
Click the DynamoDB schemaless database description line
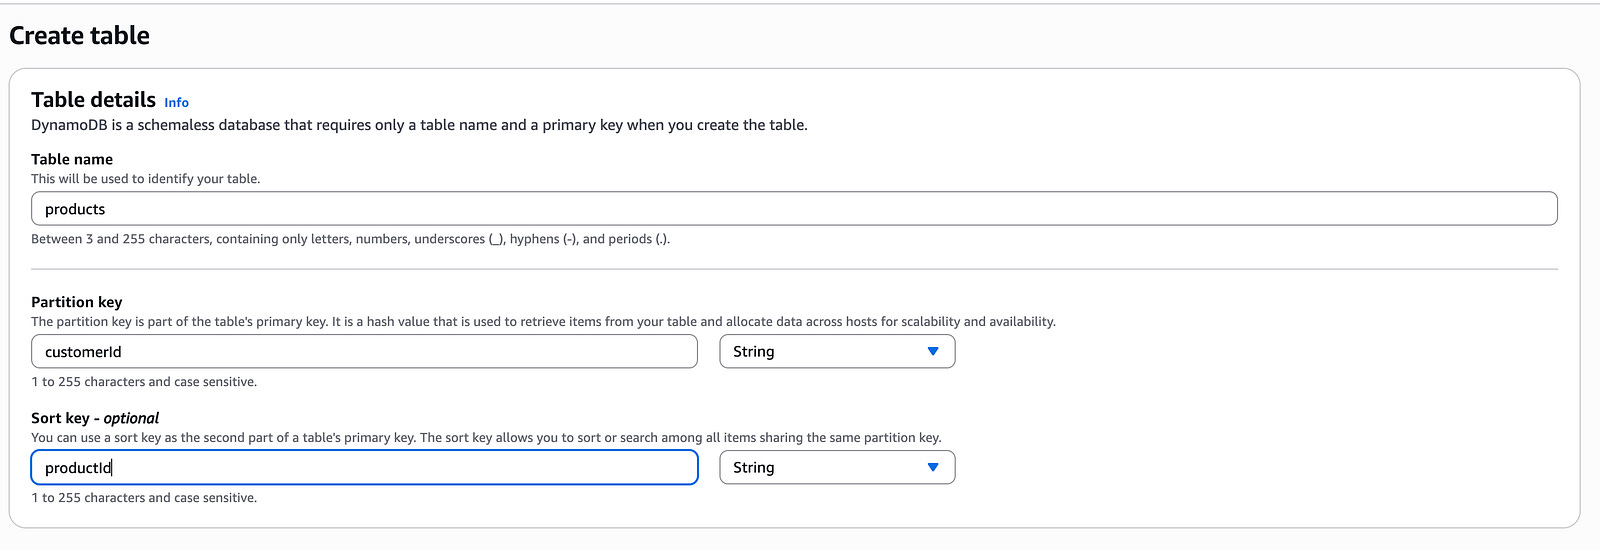point(419,125)
